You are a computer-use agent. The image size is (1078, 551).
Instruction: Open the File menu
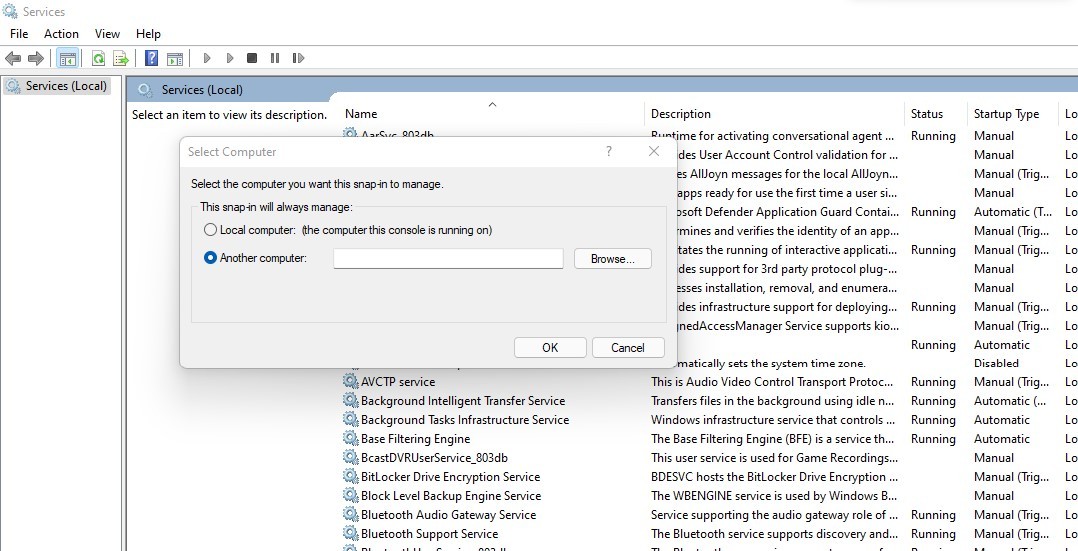tap(19, 34)
